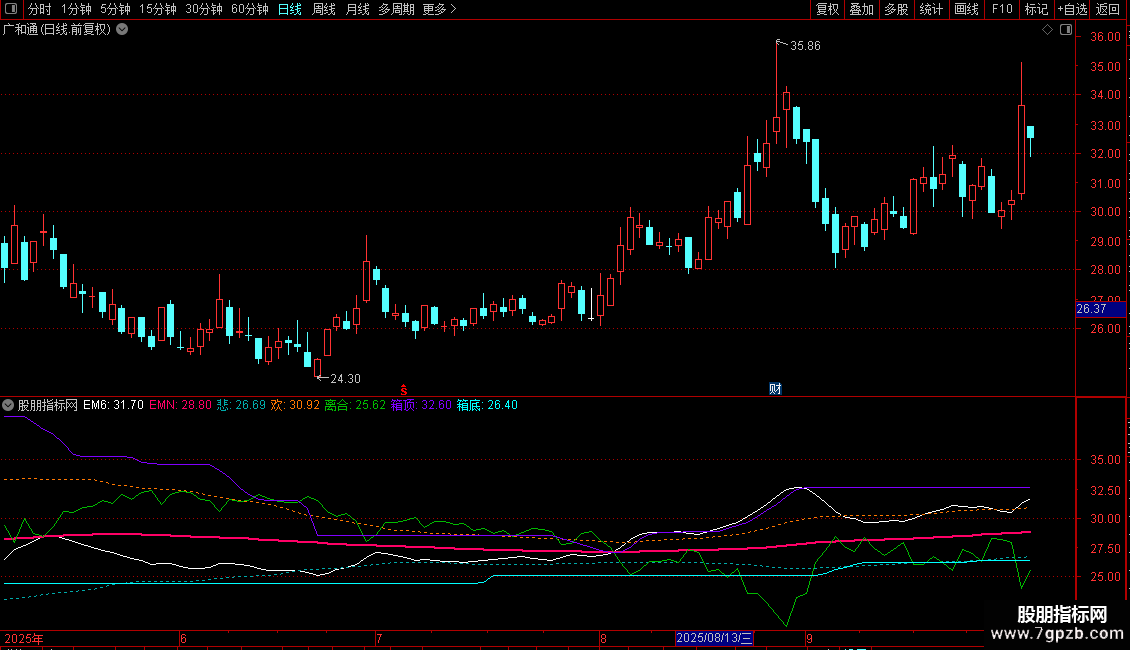Click 箱底: 26.40 indicator value

(487, 405)
